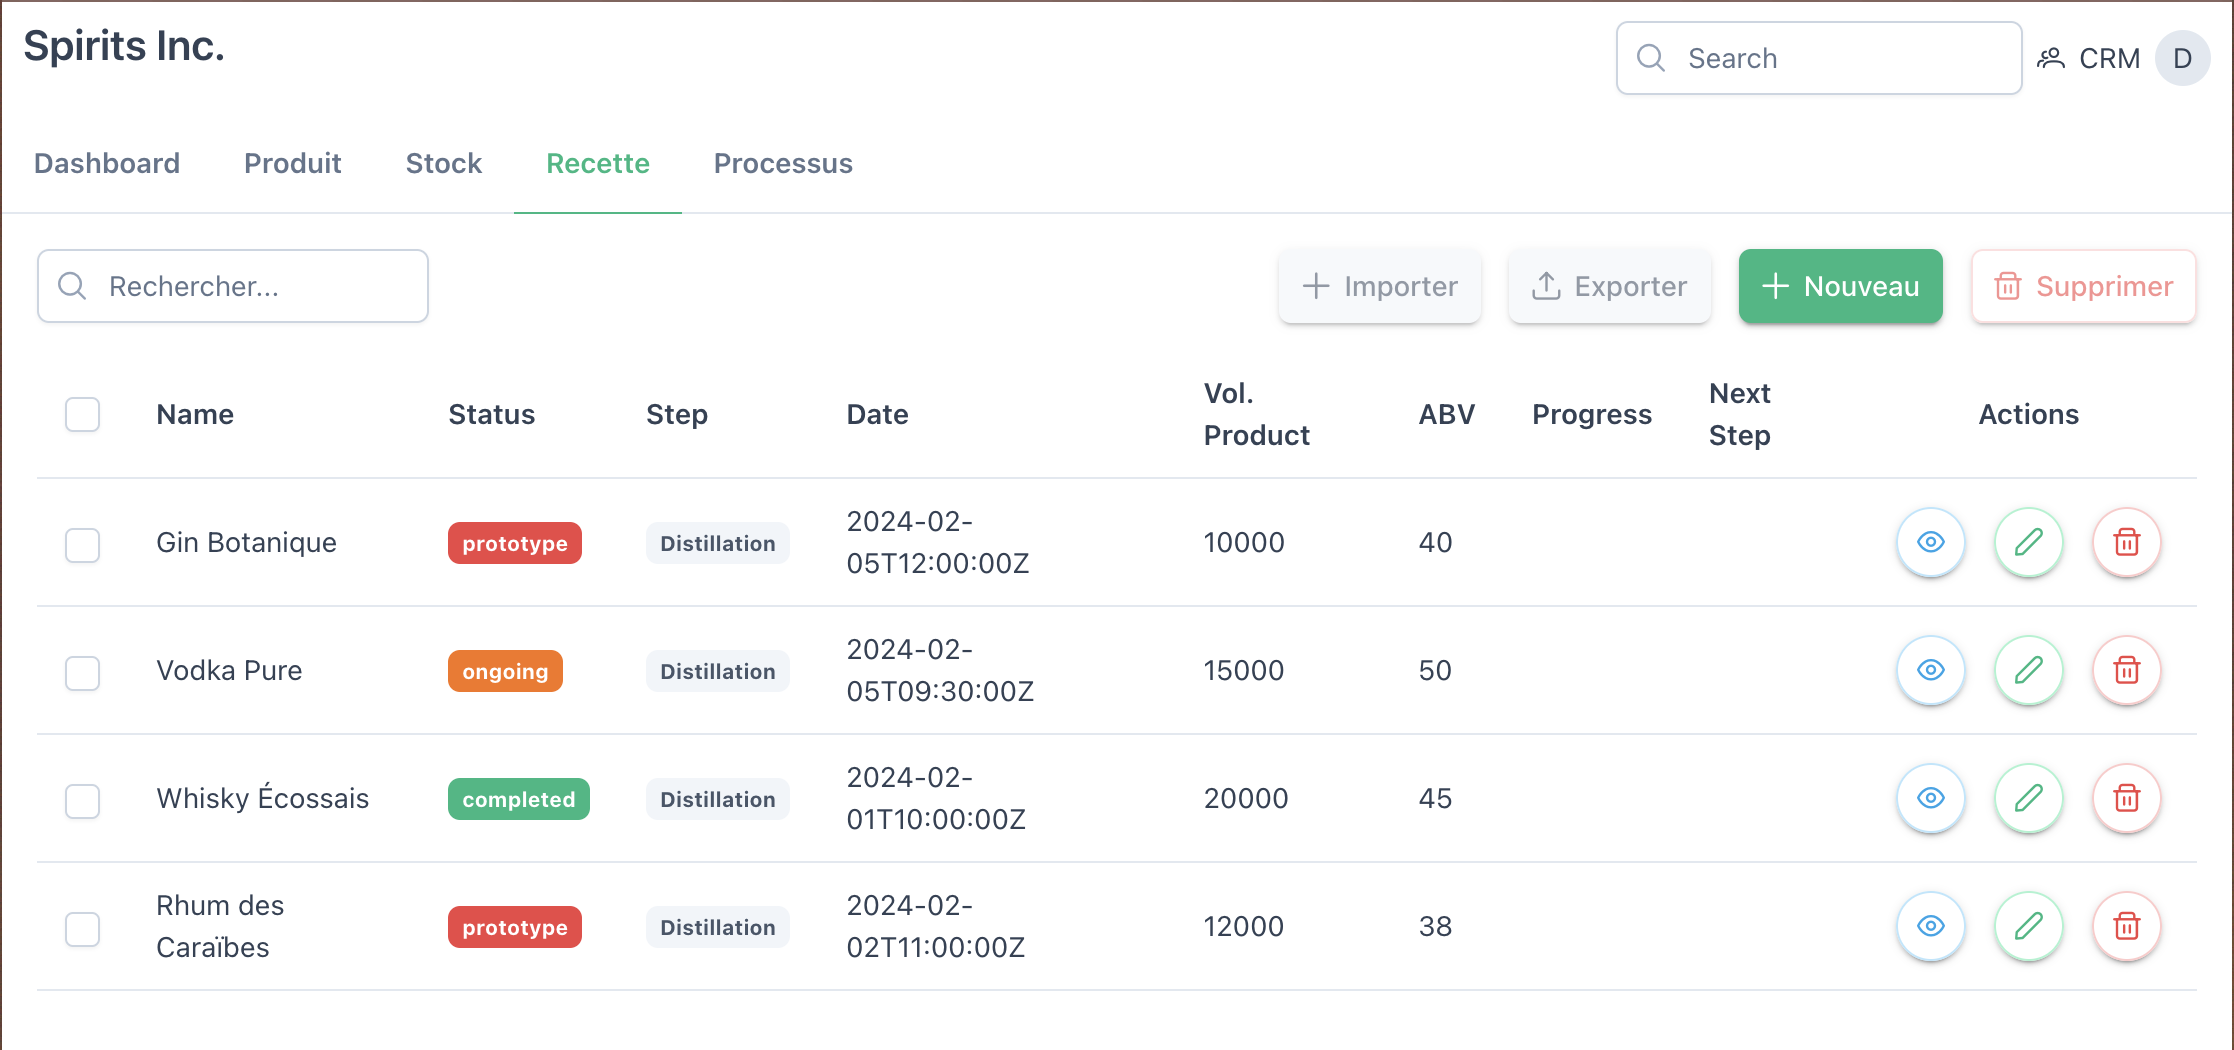Click the Nouveau button

click(x=1840, y=286)
